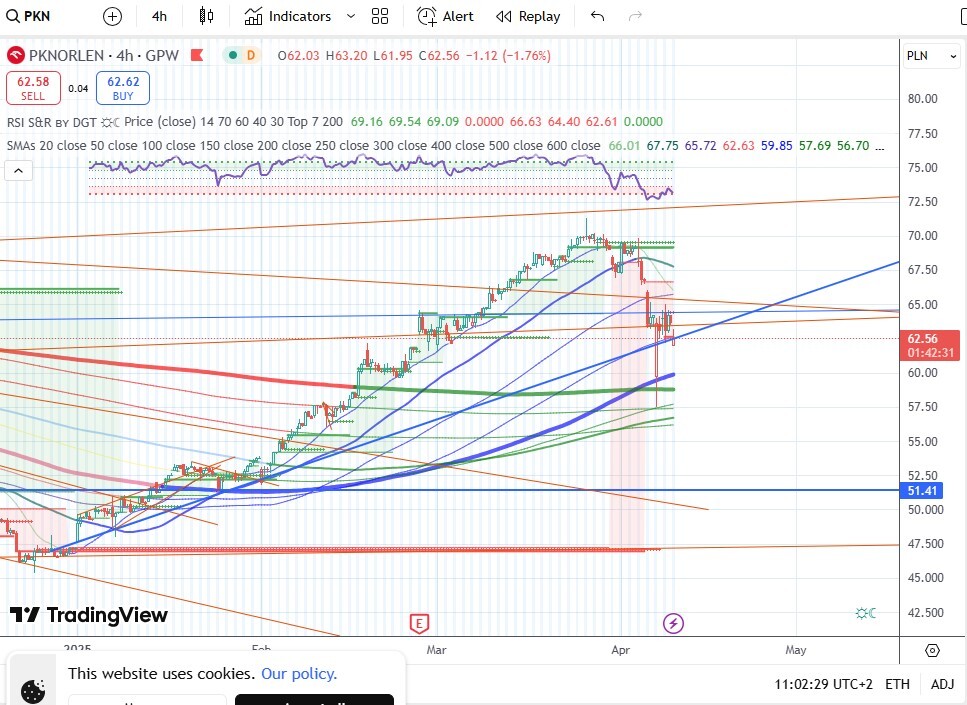Image resolution: width=967 pixels, height=705 pixels.
Task: Click the −1.12 (−1.76%) change value
Action: pyautogui.click(x=508, y=56)
